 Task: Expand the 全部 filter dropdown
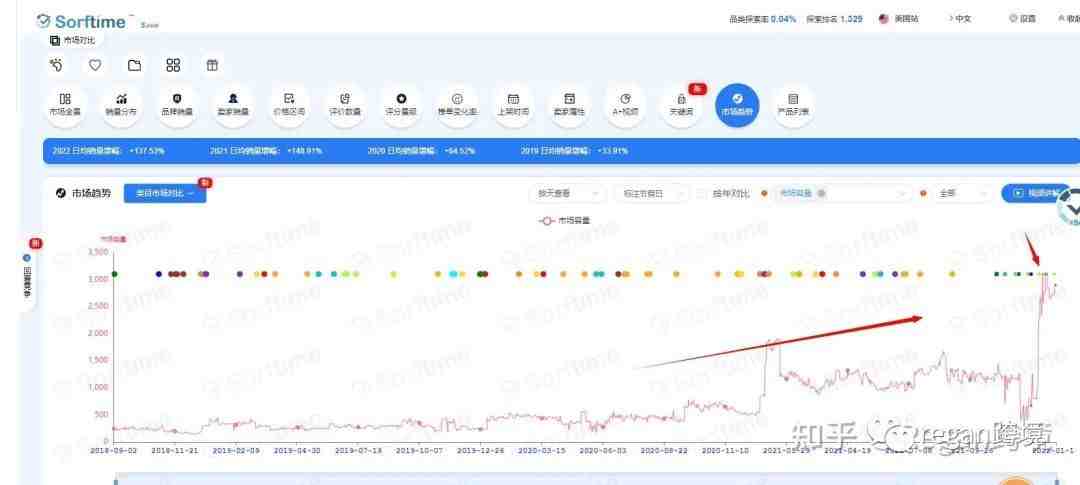(963, 194)
